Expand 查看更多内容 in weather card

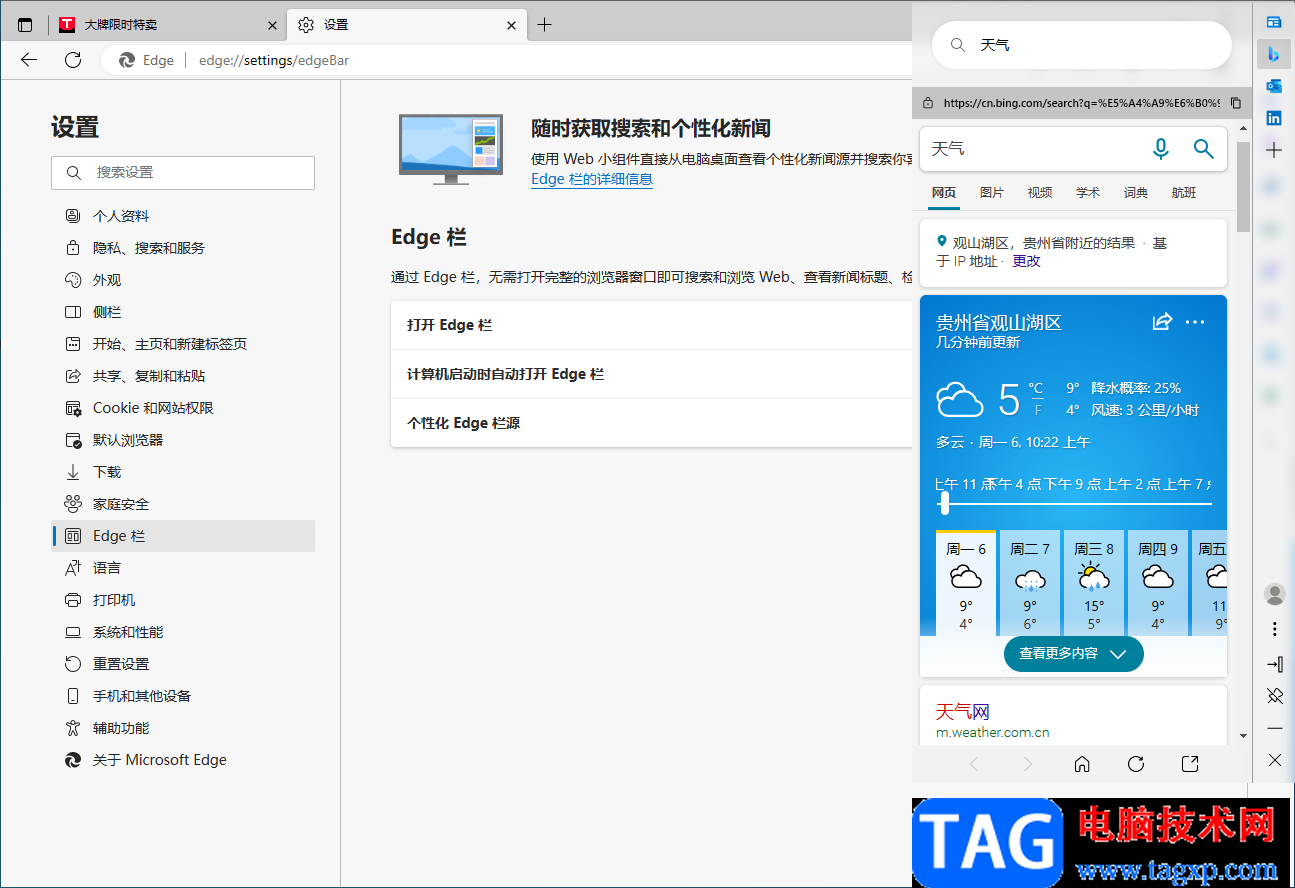[x=1073, y=654]
